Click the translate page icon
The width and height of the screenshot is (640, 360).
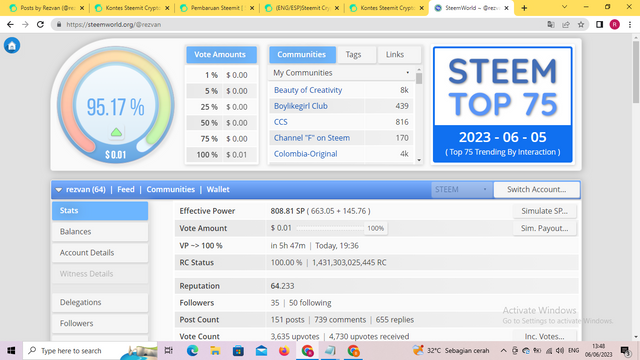[551, 24]
